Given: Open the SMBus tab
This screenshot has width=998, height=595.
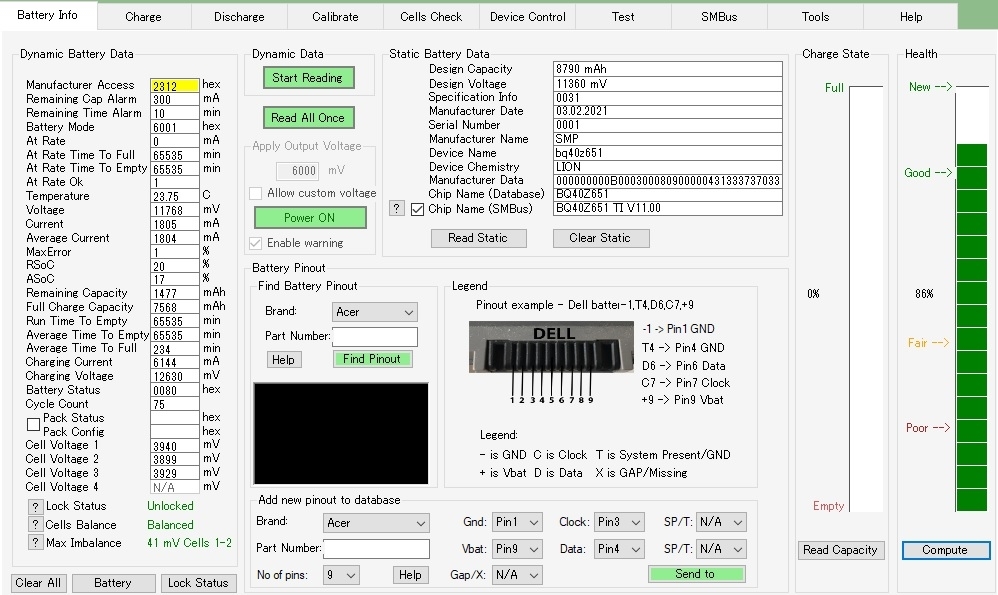Looking at the screenshot, I should (x=719, y=17).
